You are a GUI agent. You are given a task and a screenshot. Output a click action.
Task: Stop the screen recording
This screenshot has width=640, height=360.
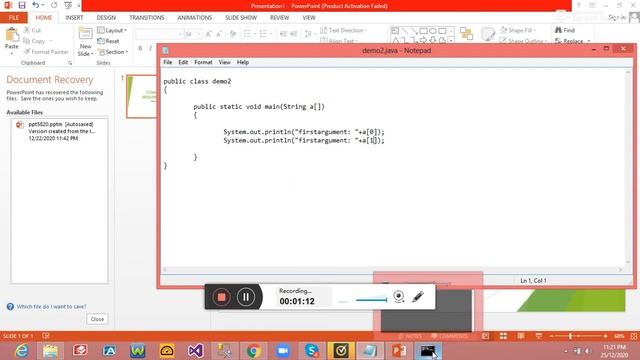pos(222,297)
